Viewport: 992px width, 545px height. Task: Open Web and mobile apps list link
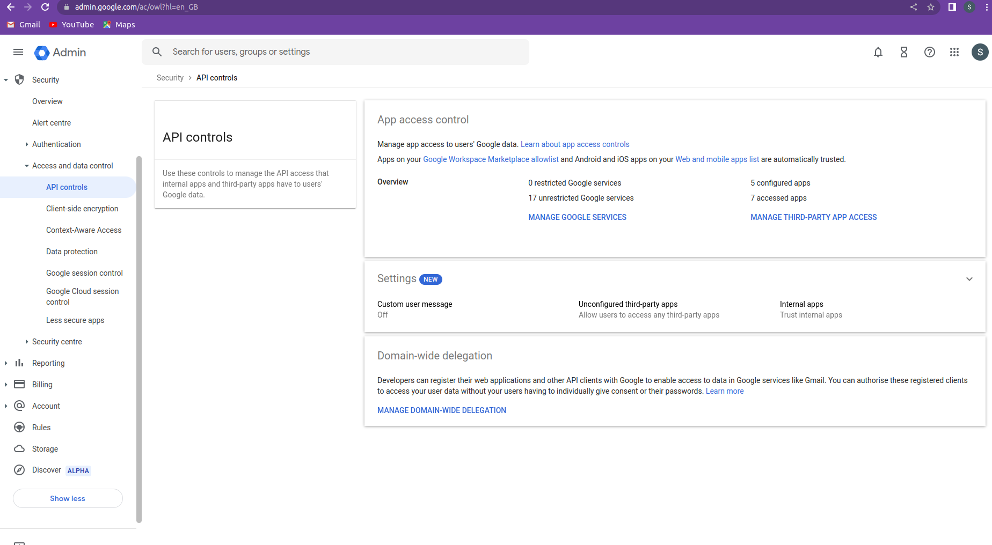(717, 160)
